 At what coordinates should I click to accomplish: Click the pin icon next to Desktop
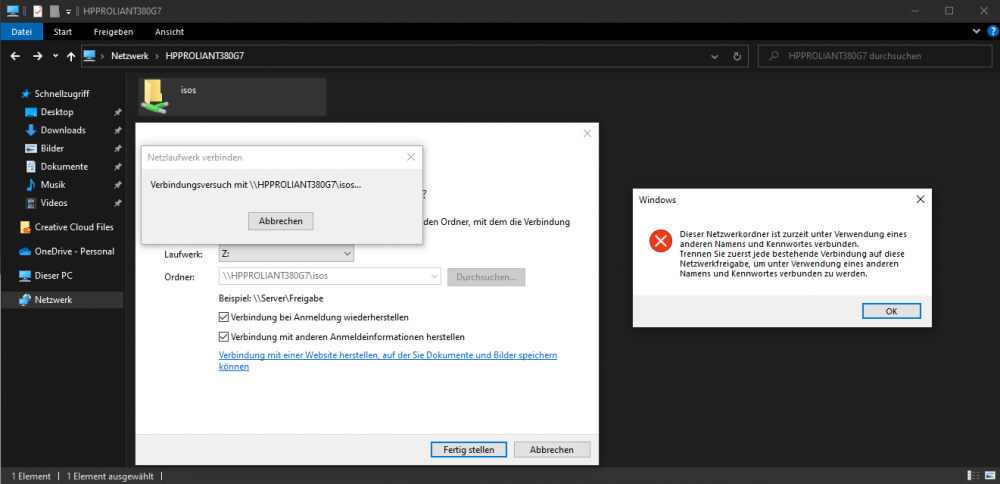point(117,112)
